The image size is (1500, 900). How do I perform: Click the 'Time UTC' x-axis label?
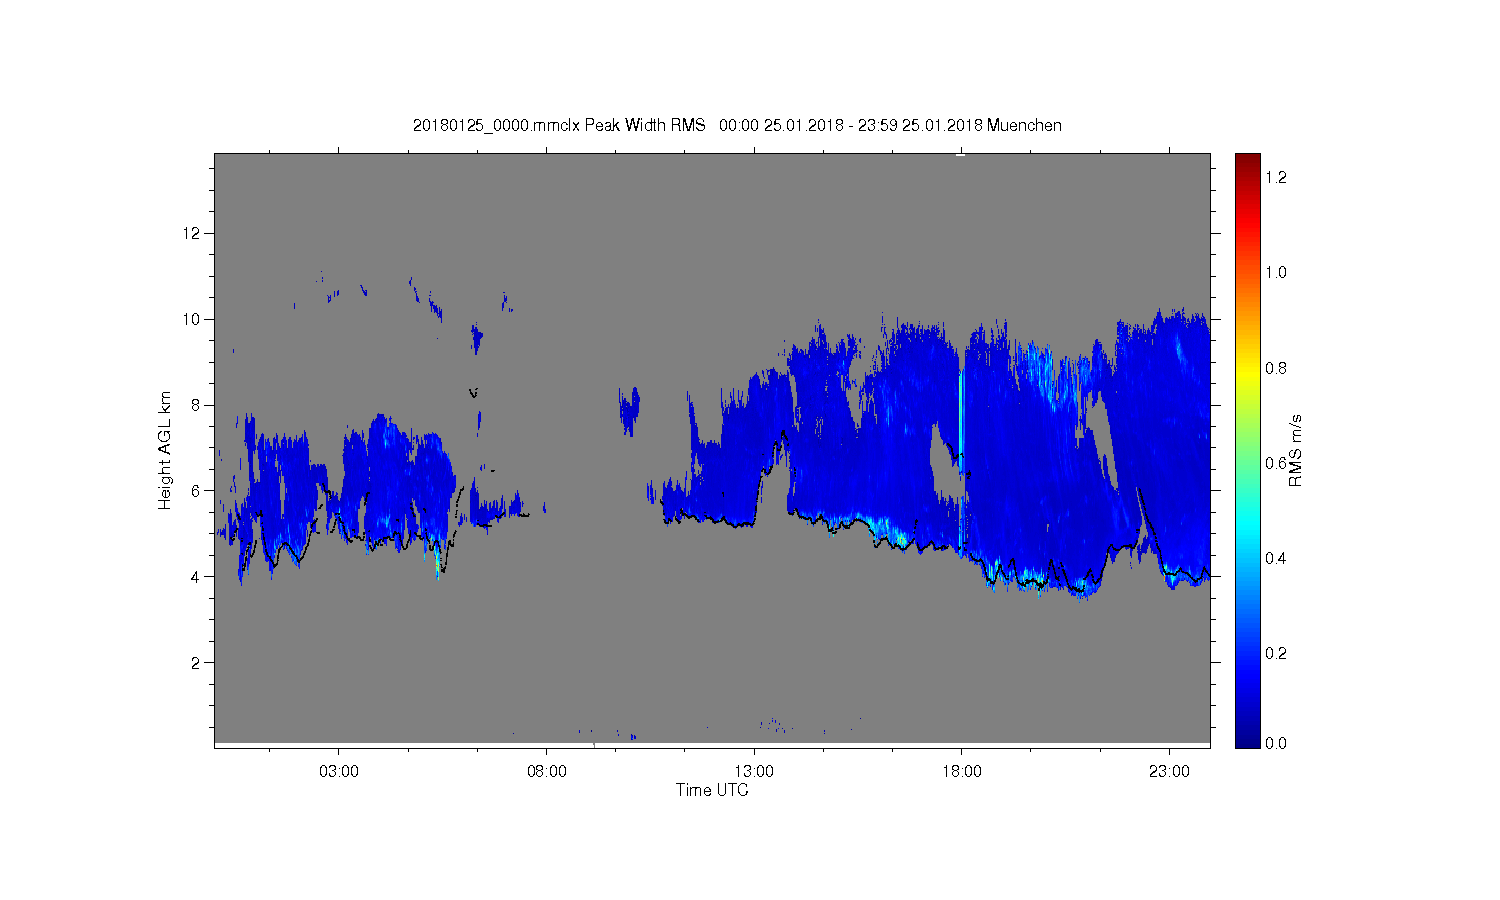click(712, 790)
